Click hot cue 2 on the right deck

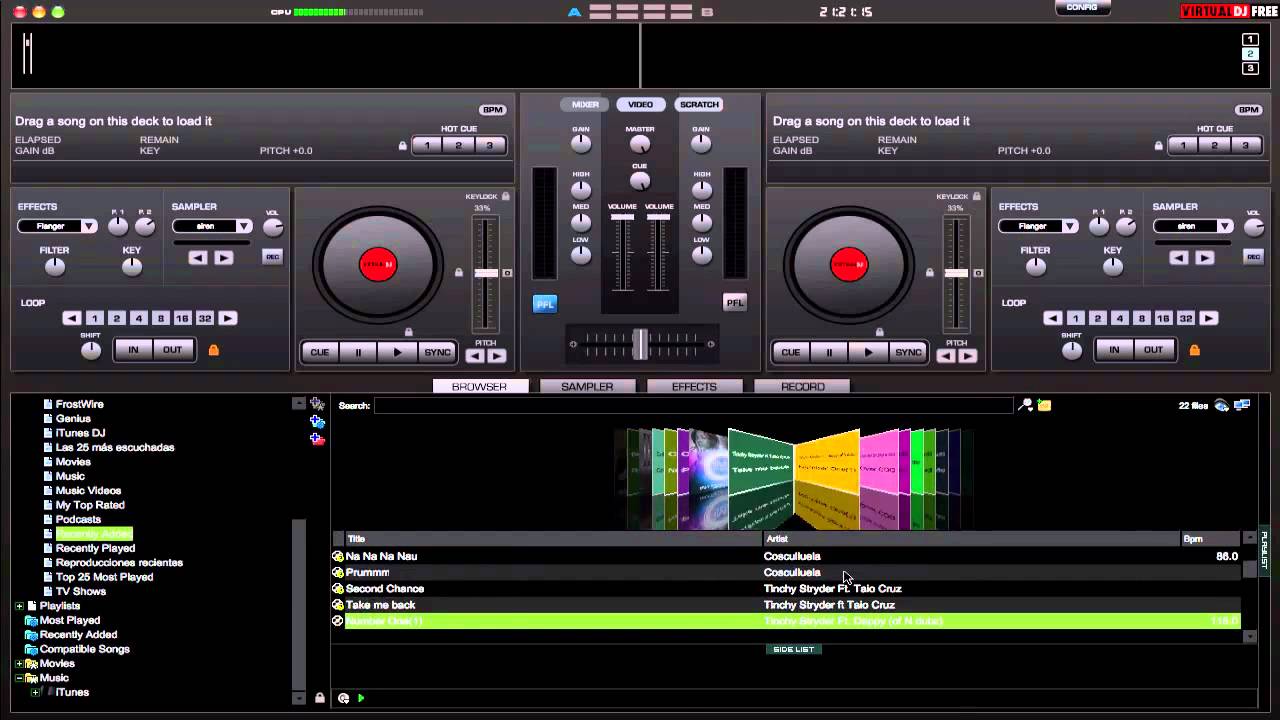(1214, 146)
